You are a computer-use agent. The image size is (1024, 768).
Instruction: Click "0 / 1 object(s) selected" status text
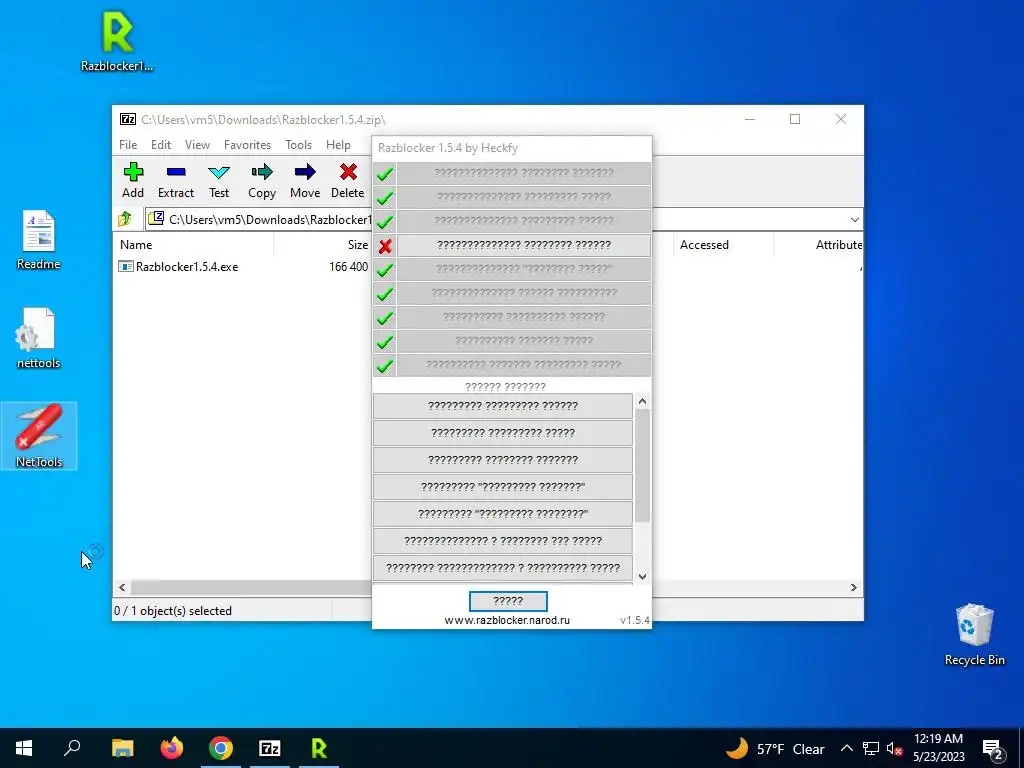click(x=173, y=611)
